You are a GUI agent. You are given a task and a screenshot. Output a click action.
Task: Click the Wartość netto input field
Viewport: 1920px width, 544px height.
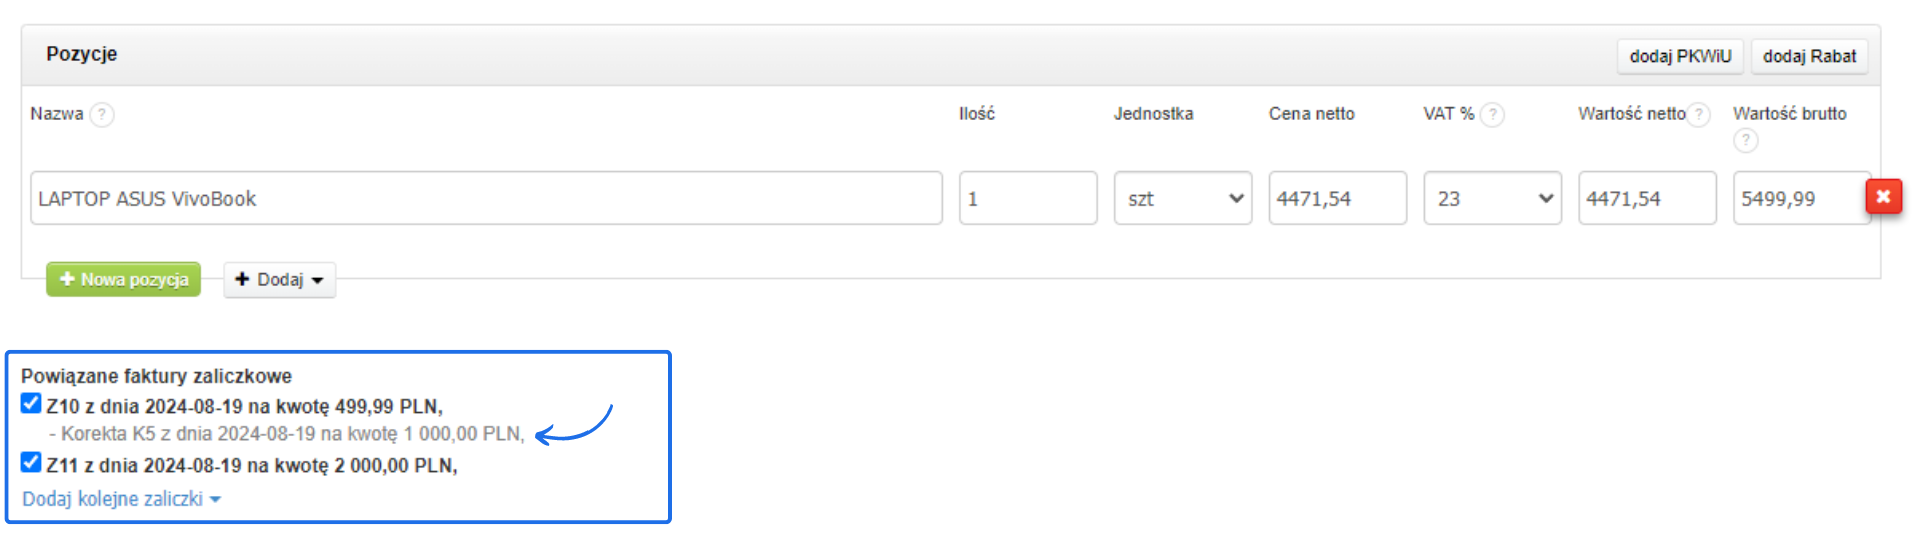(1647, 198)
